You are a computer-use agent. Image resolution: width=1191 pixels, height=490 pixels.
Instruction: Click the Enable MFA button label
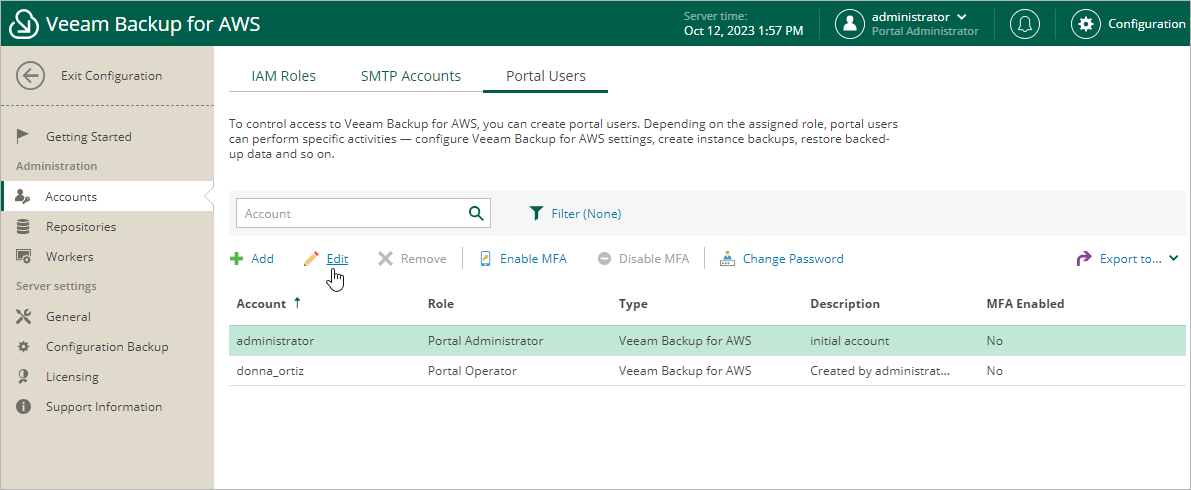(x=533, y=258)
